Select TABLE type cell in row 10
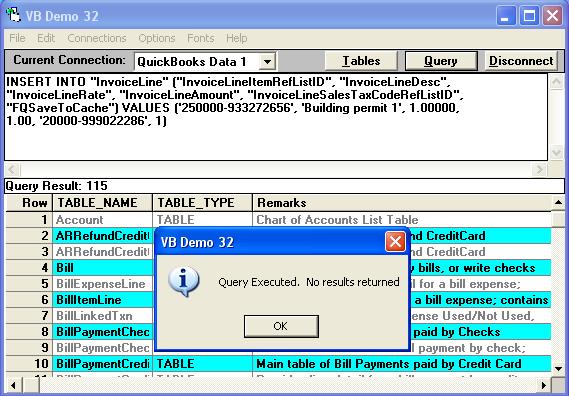The height and width of the screenshot is (396, 569). tap(202, 363)
